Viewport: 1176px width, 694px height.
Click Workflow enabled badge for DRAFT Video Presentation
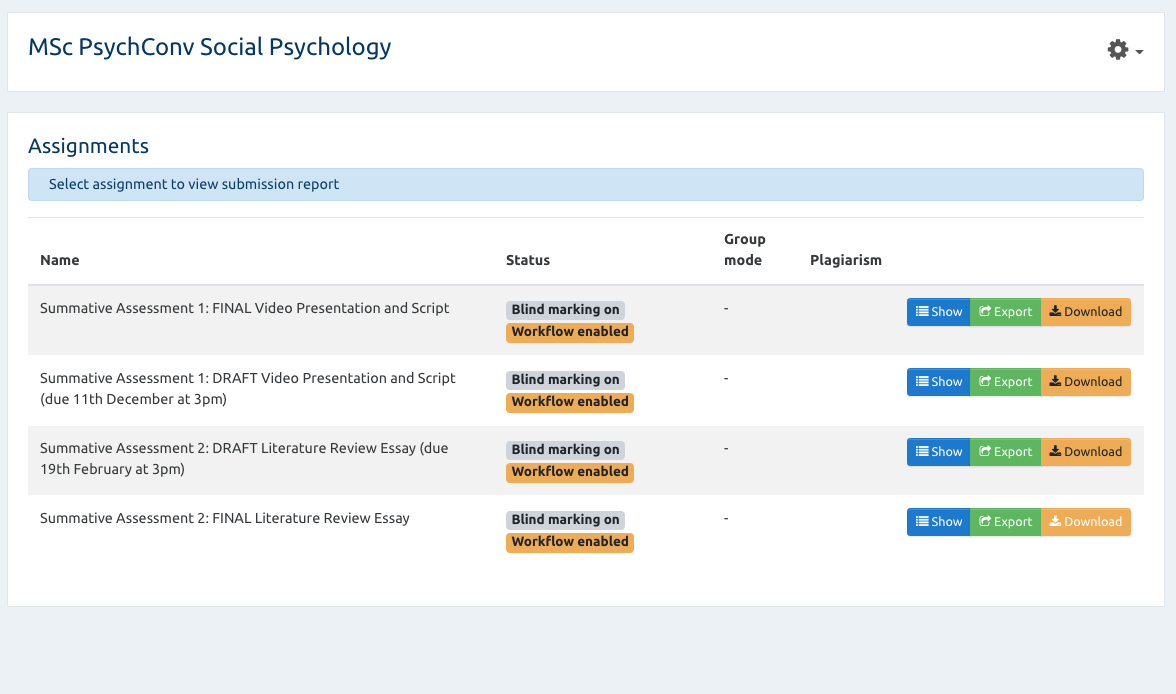coord(570,402)
